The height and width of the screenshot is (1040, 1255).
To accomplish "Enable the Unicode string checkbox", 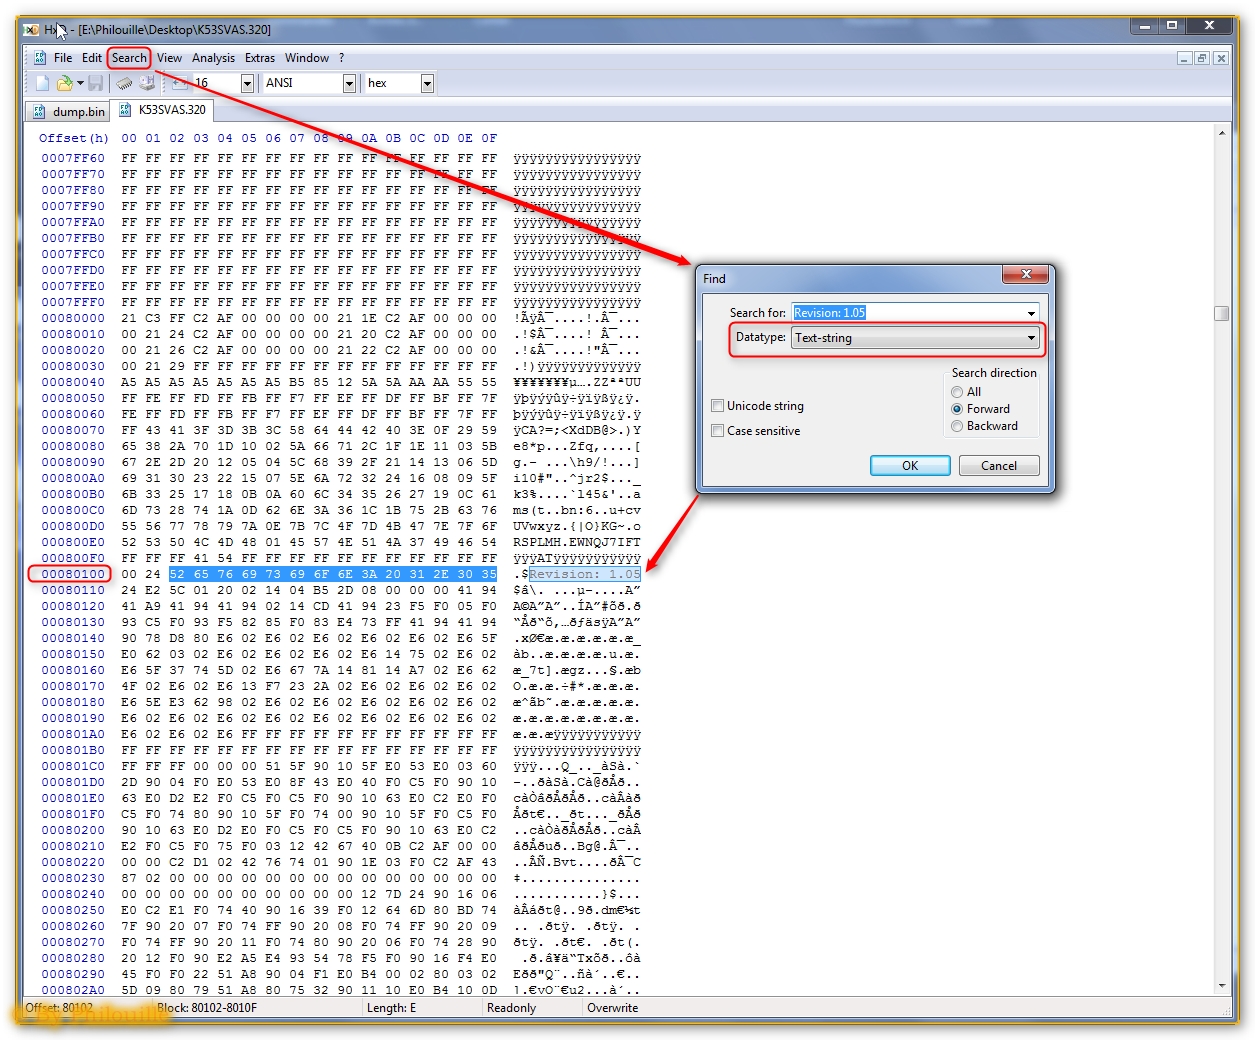I will point(717,406).
